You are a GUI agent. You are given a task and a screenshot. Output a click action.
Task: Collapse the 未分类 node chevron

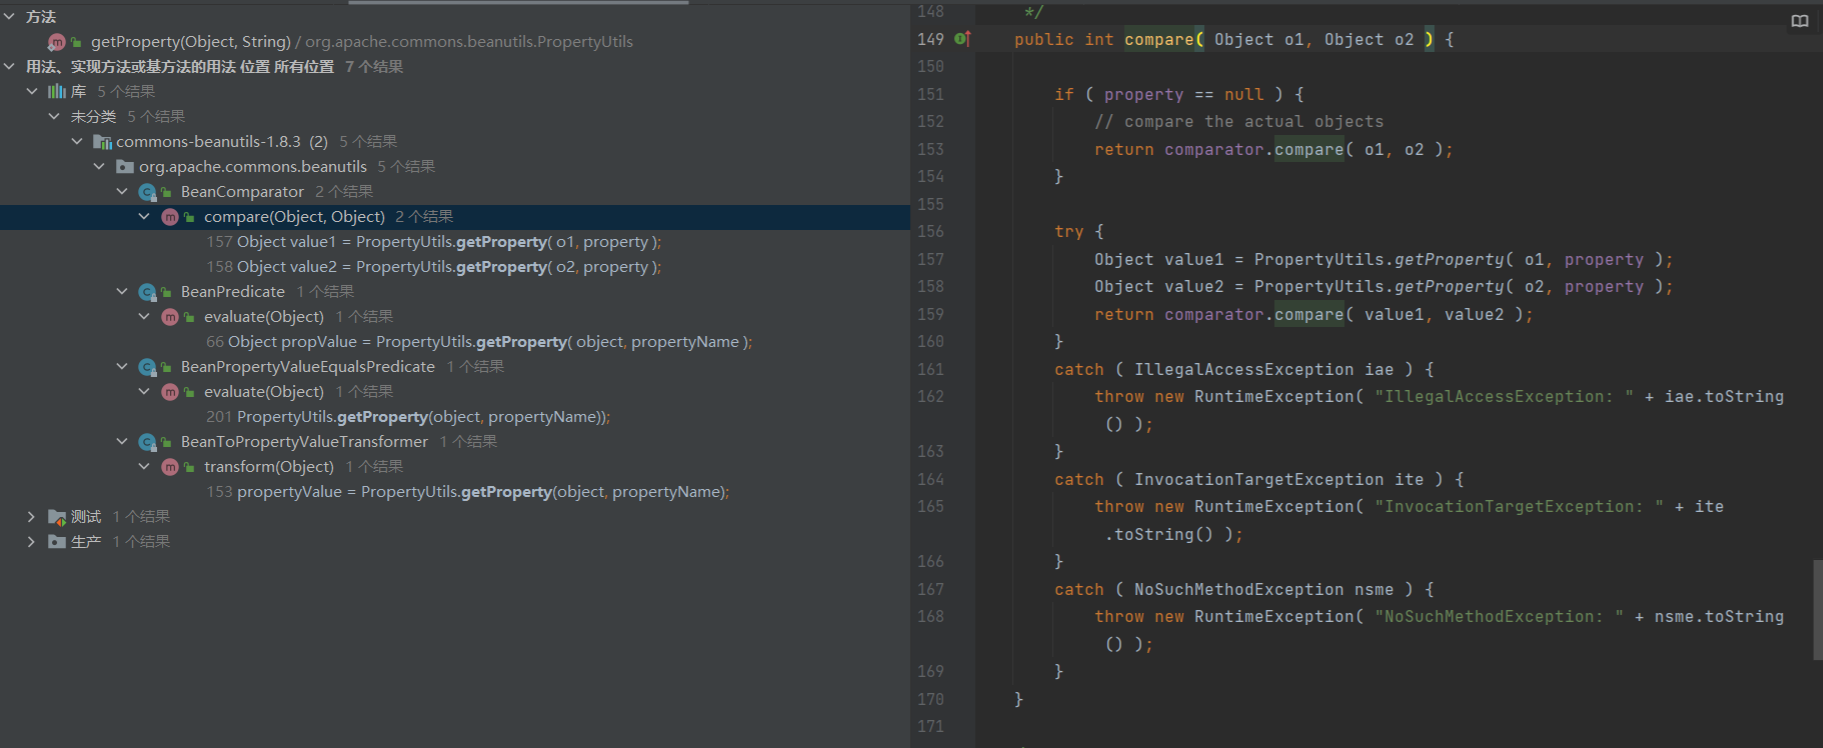[x=54, y=116]
